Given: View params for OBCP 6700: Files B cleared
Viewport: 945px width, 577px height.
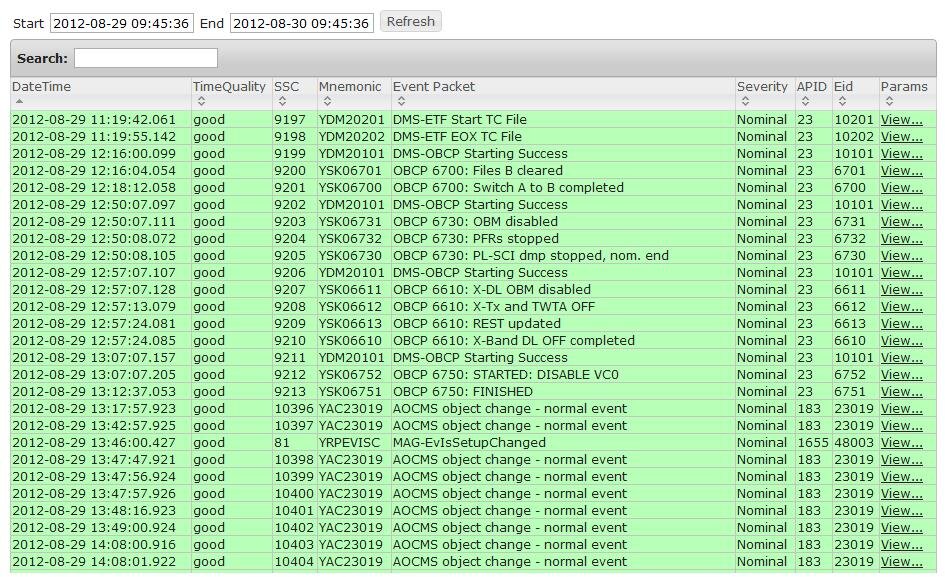Looking at the screenshot, I should pos(902,171).
